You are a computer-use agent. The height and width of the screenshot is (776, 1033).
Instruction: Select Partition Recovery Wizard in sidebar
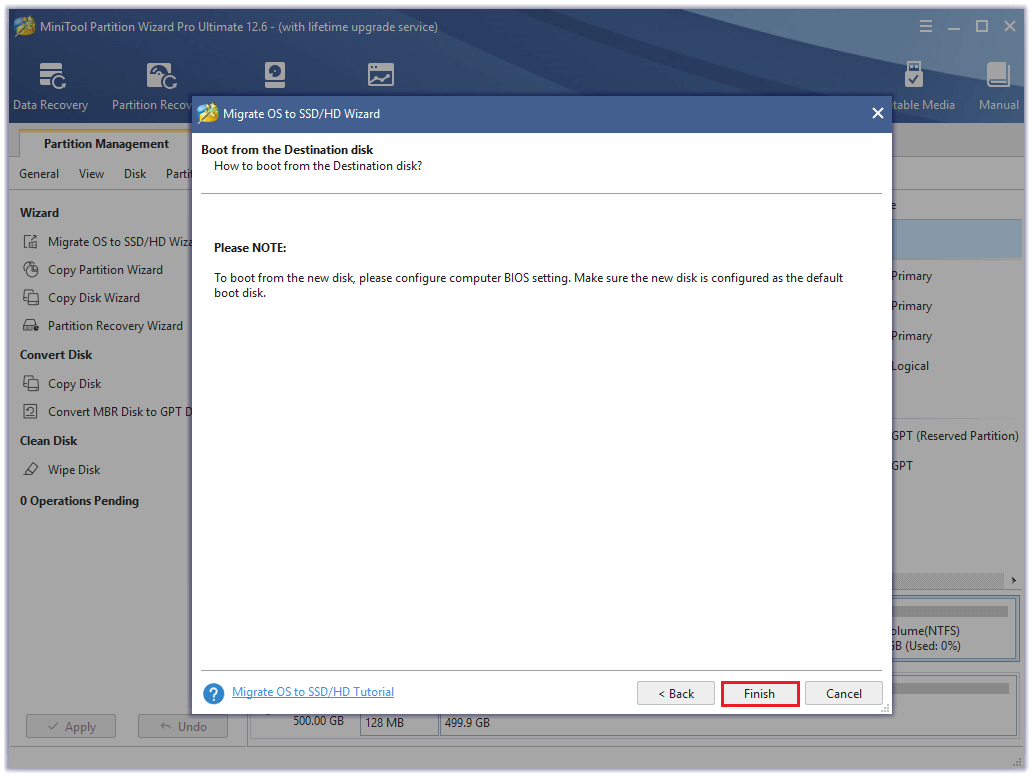pos(115,325)
